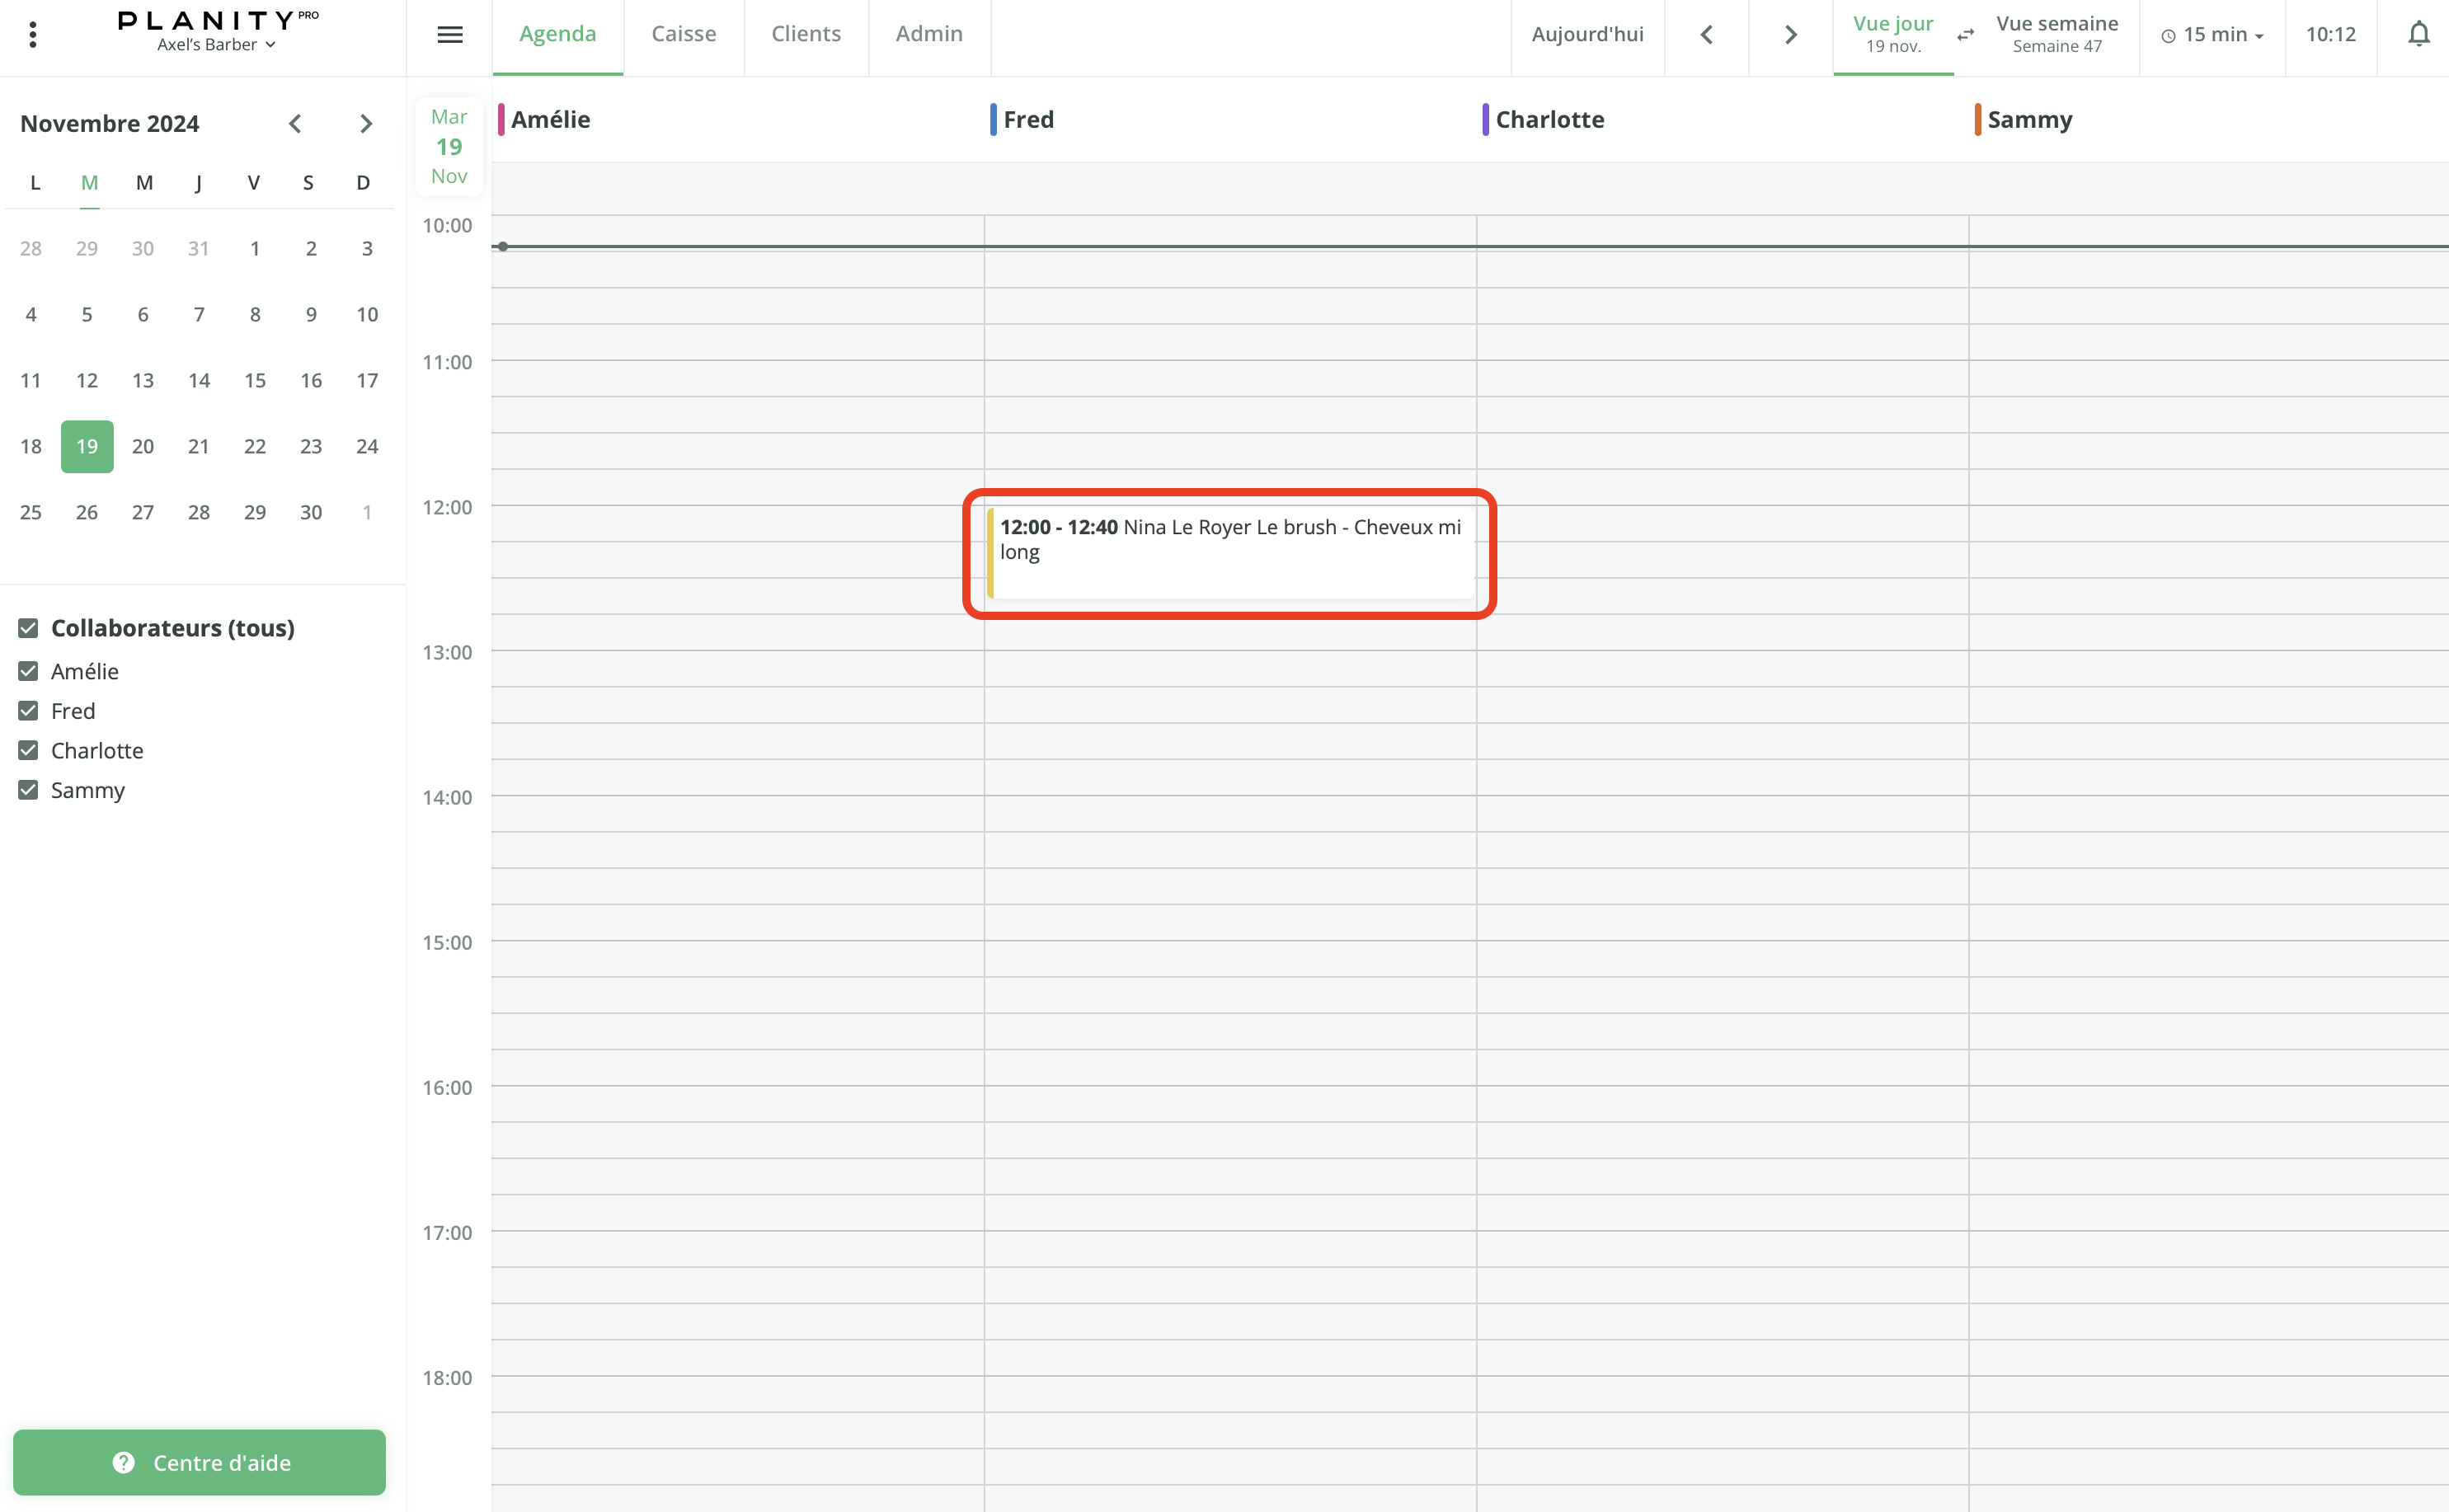Screen dimensions: 2449x1512
Task: Click the hamburger menu icon
Action: 450,35
